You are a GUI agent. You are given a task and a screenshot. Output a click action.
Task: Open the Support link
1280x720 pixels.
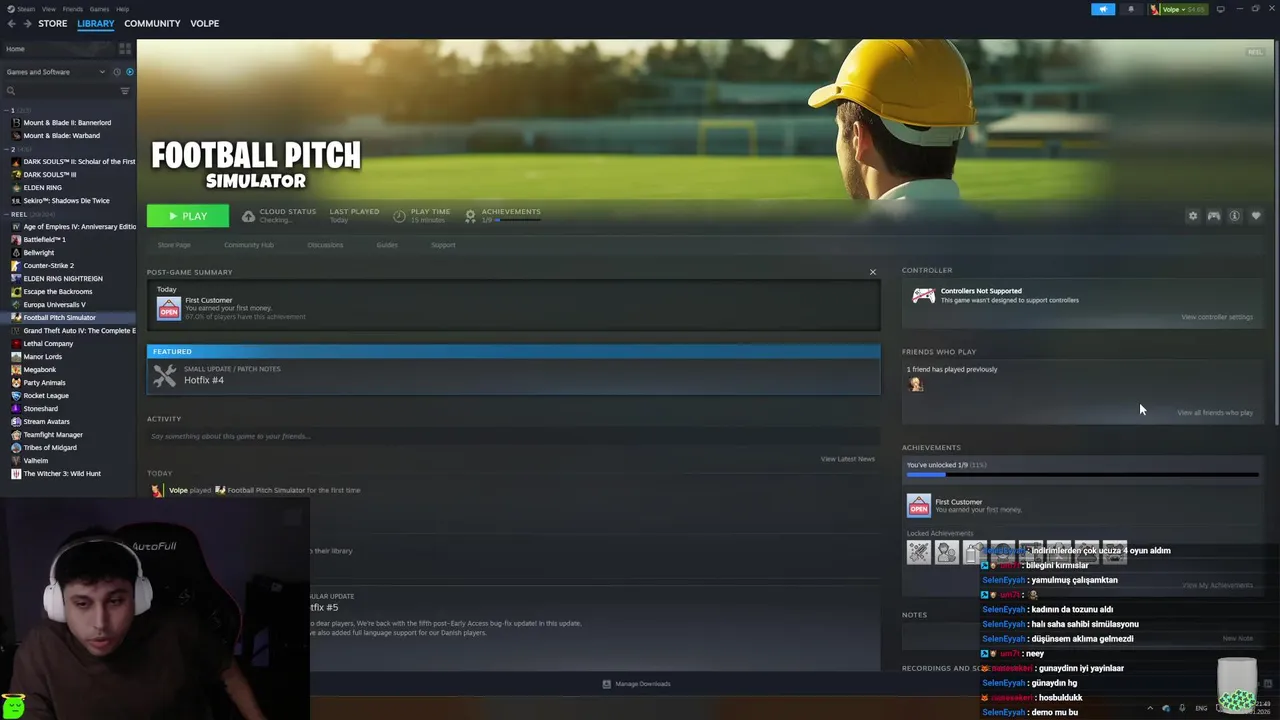point(443,245)
